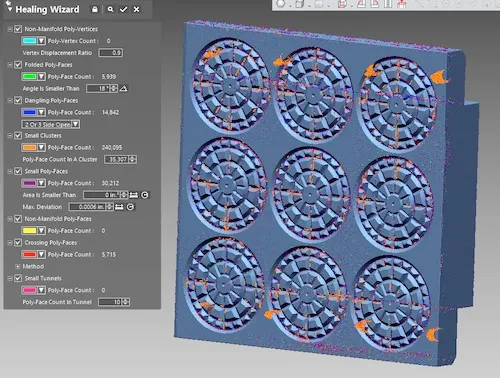This screenshot has width=500, height=378.
Task: Uncheck Small Clusters
Action: pyautogui.click(x=18, y=136)
